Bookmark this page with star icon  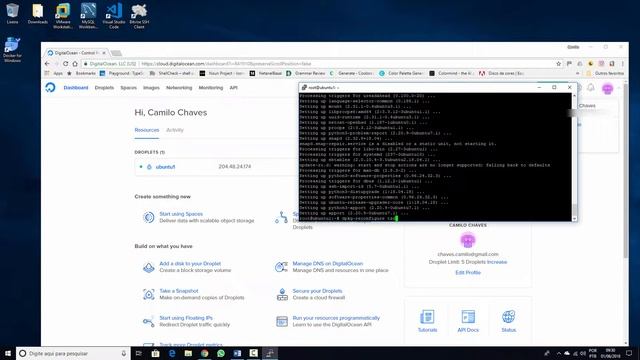point(558,64)
